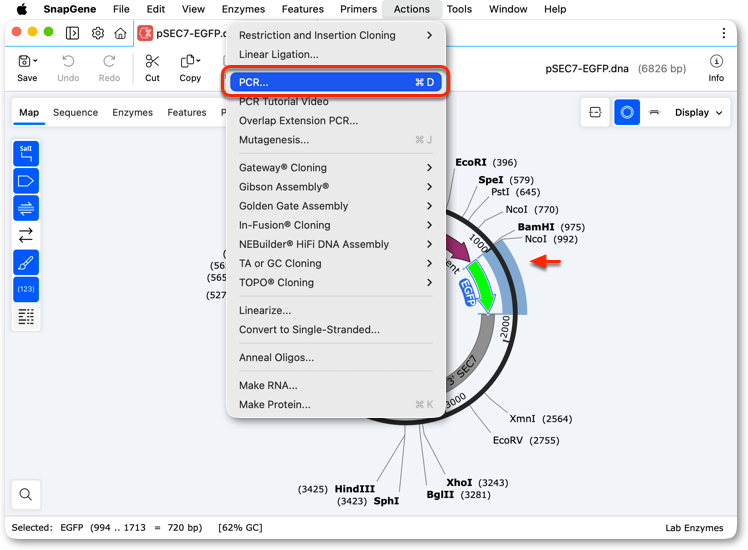Open PCR Tutorial Video entry

tap(336, 101)
